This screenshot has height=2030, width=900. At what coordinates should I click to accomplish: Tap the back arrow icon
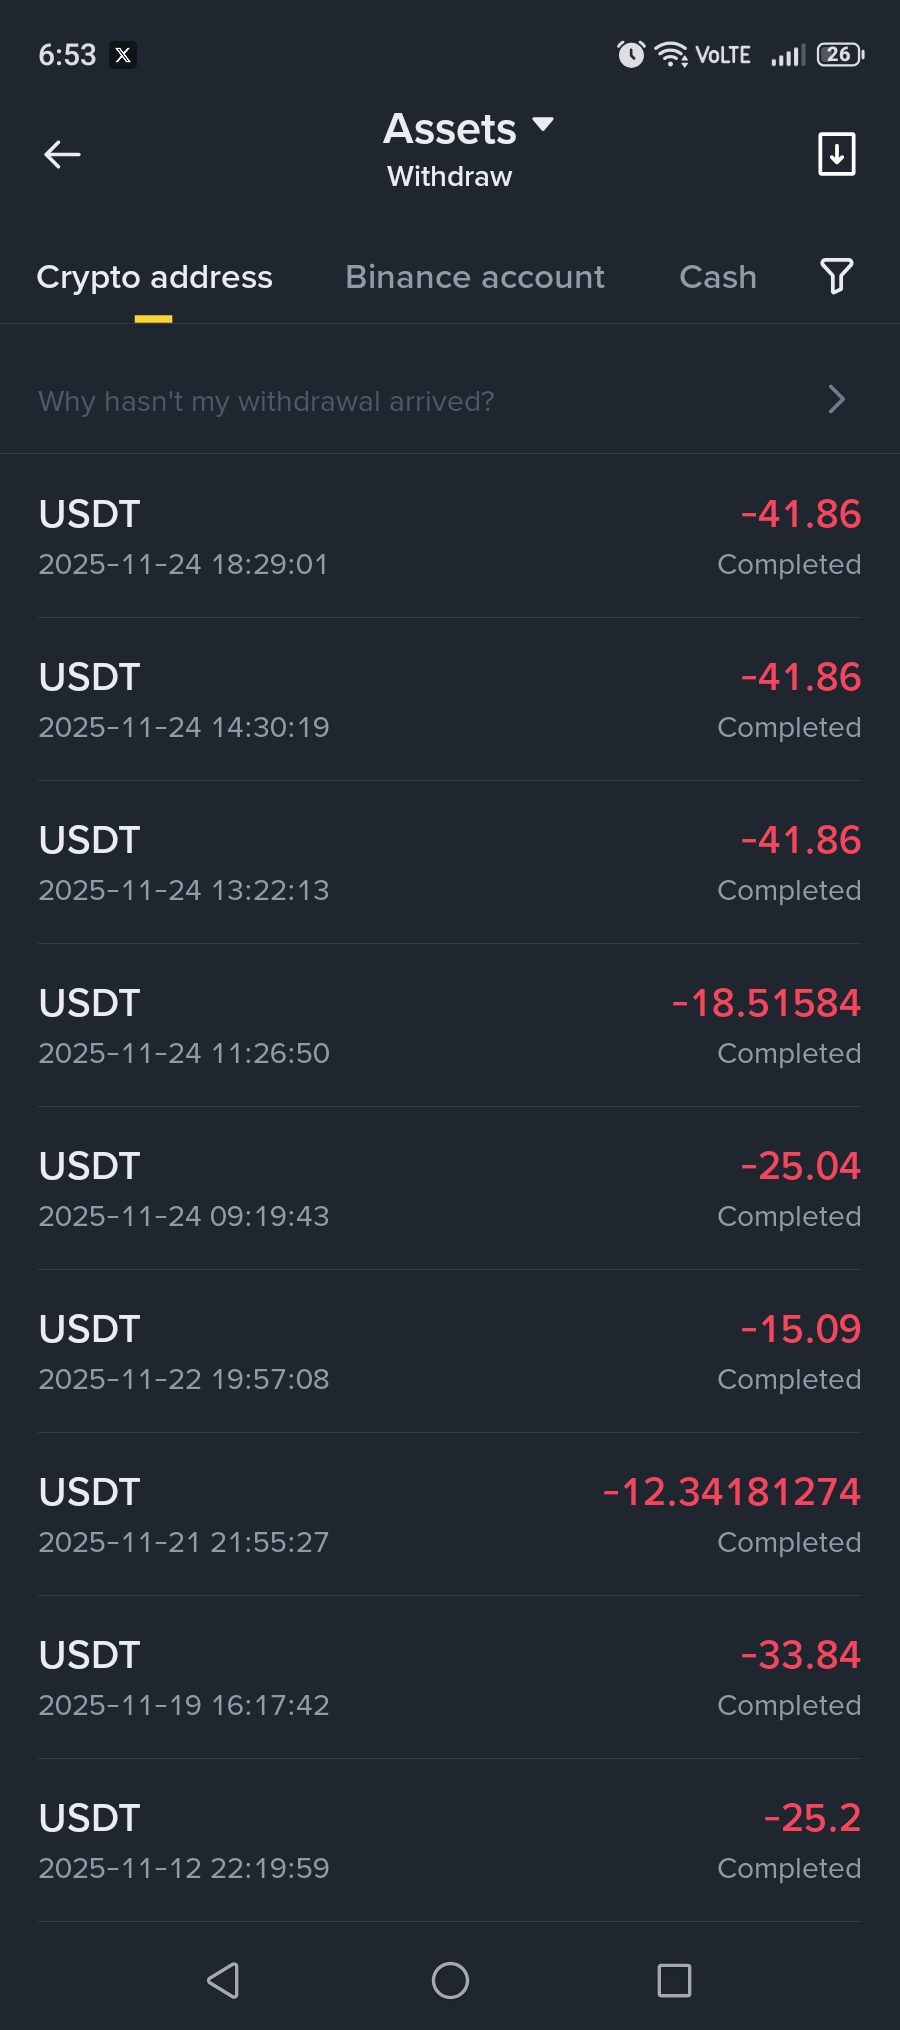tap(62, 154)
